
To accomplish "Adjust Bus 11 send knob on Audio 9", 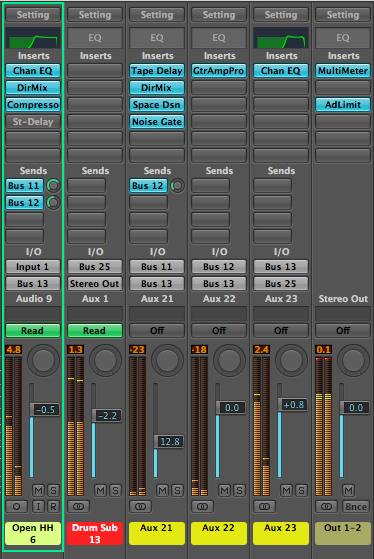I will coord(53,185).
